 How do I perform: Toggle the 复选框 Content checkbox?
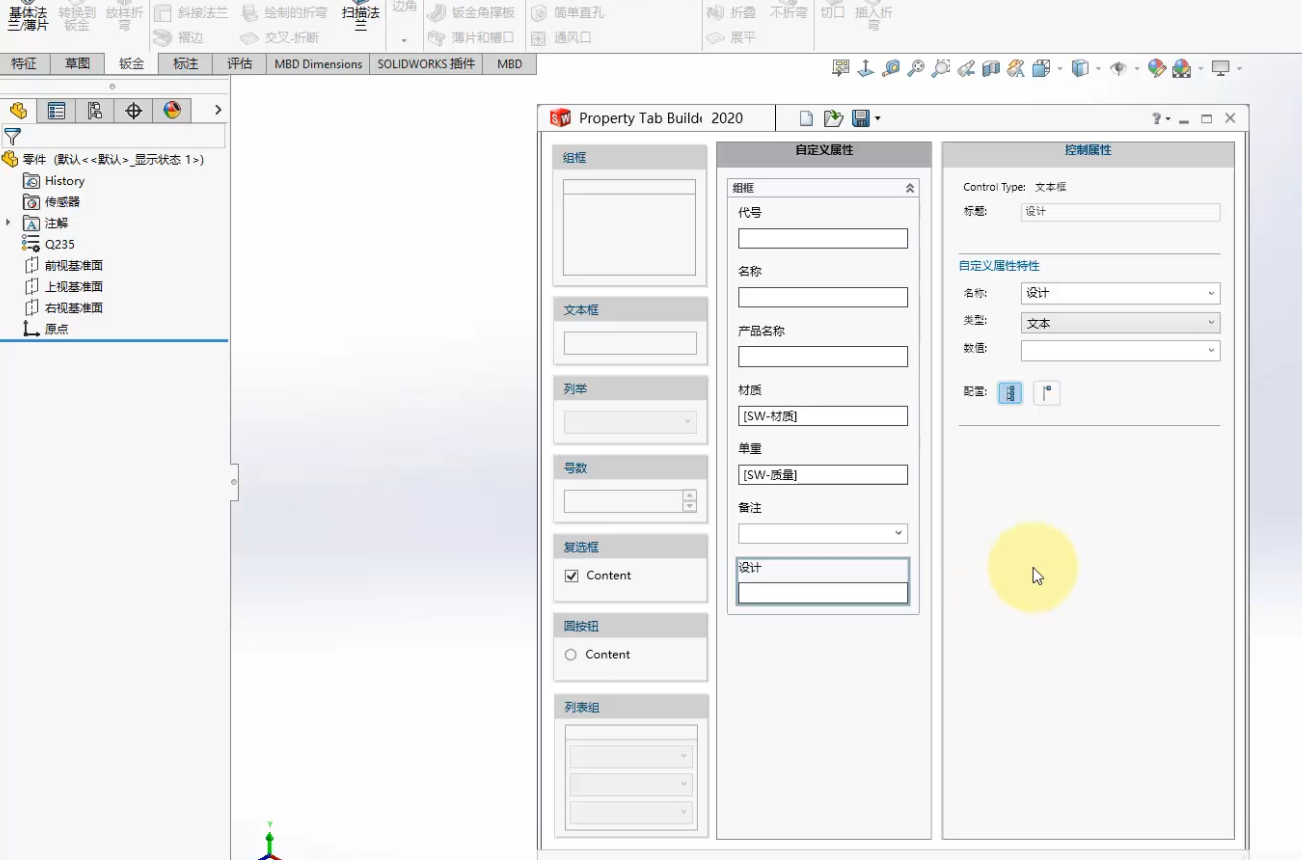(572, 576)
